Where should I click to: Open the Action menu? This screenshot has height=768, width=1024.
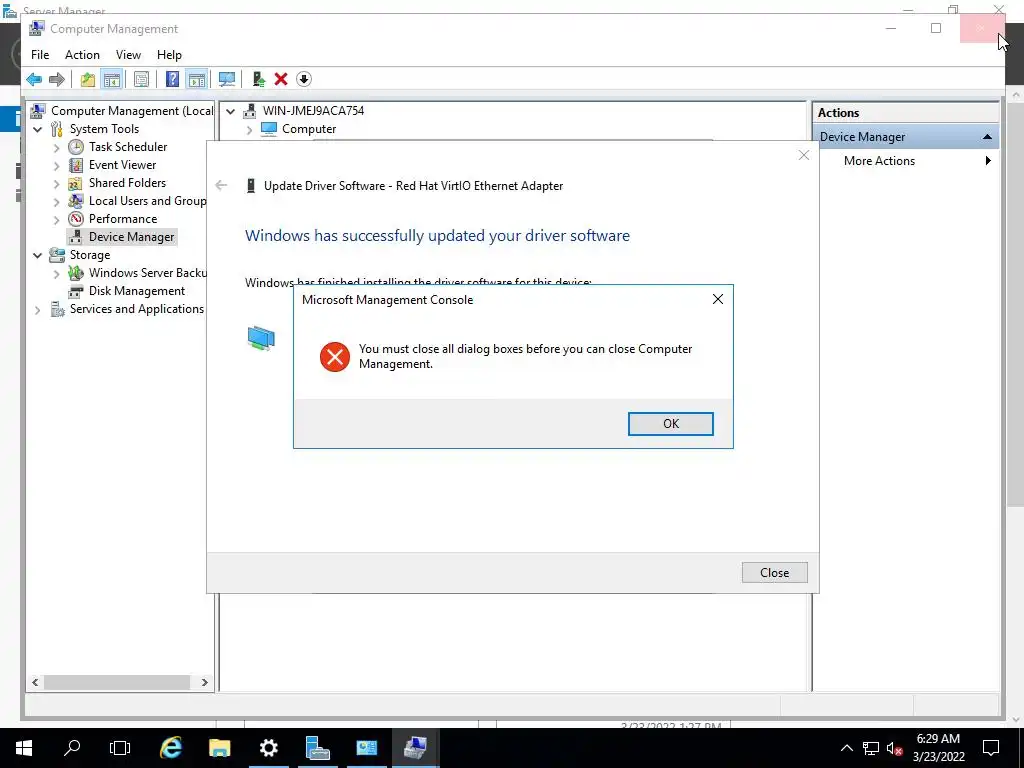click(x=82, y=55)
